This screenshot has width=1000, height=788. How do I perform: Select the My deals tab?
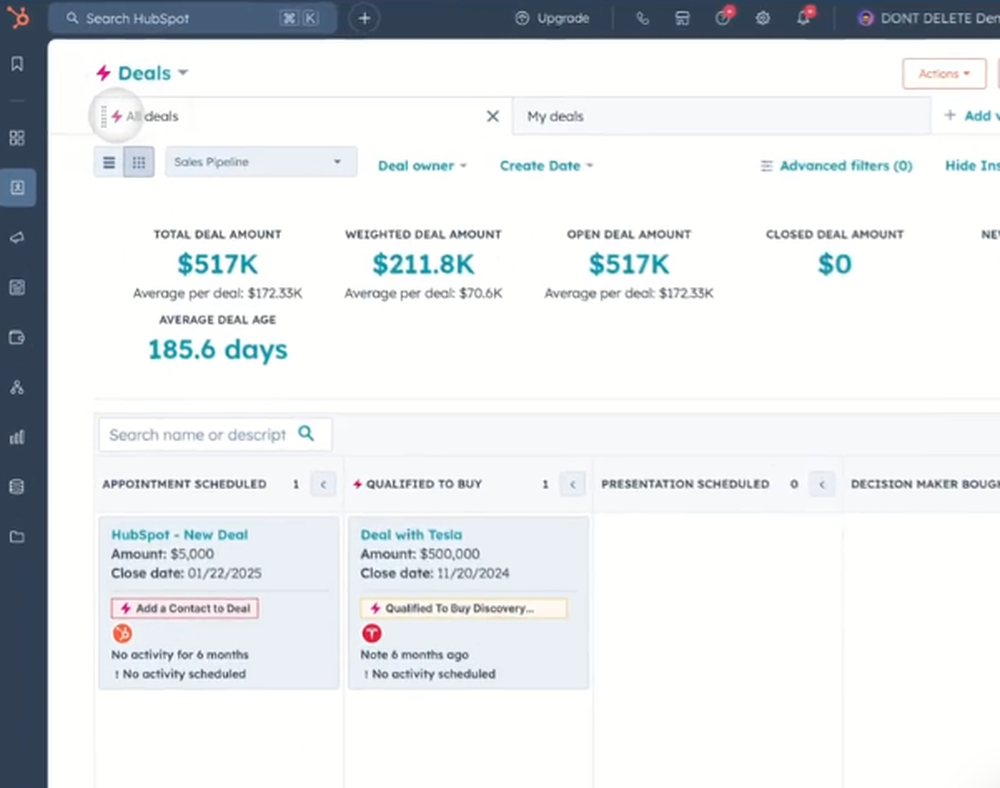pyautogui.click(x=721, y=117)
